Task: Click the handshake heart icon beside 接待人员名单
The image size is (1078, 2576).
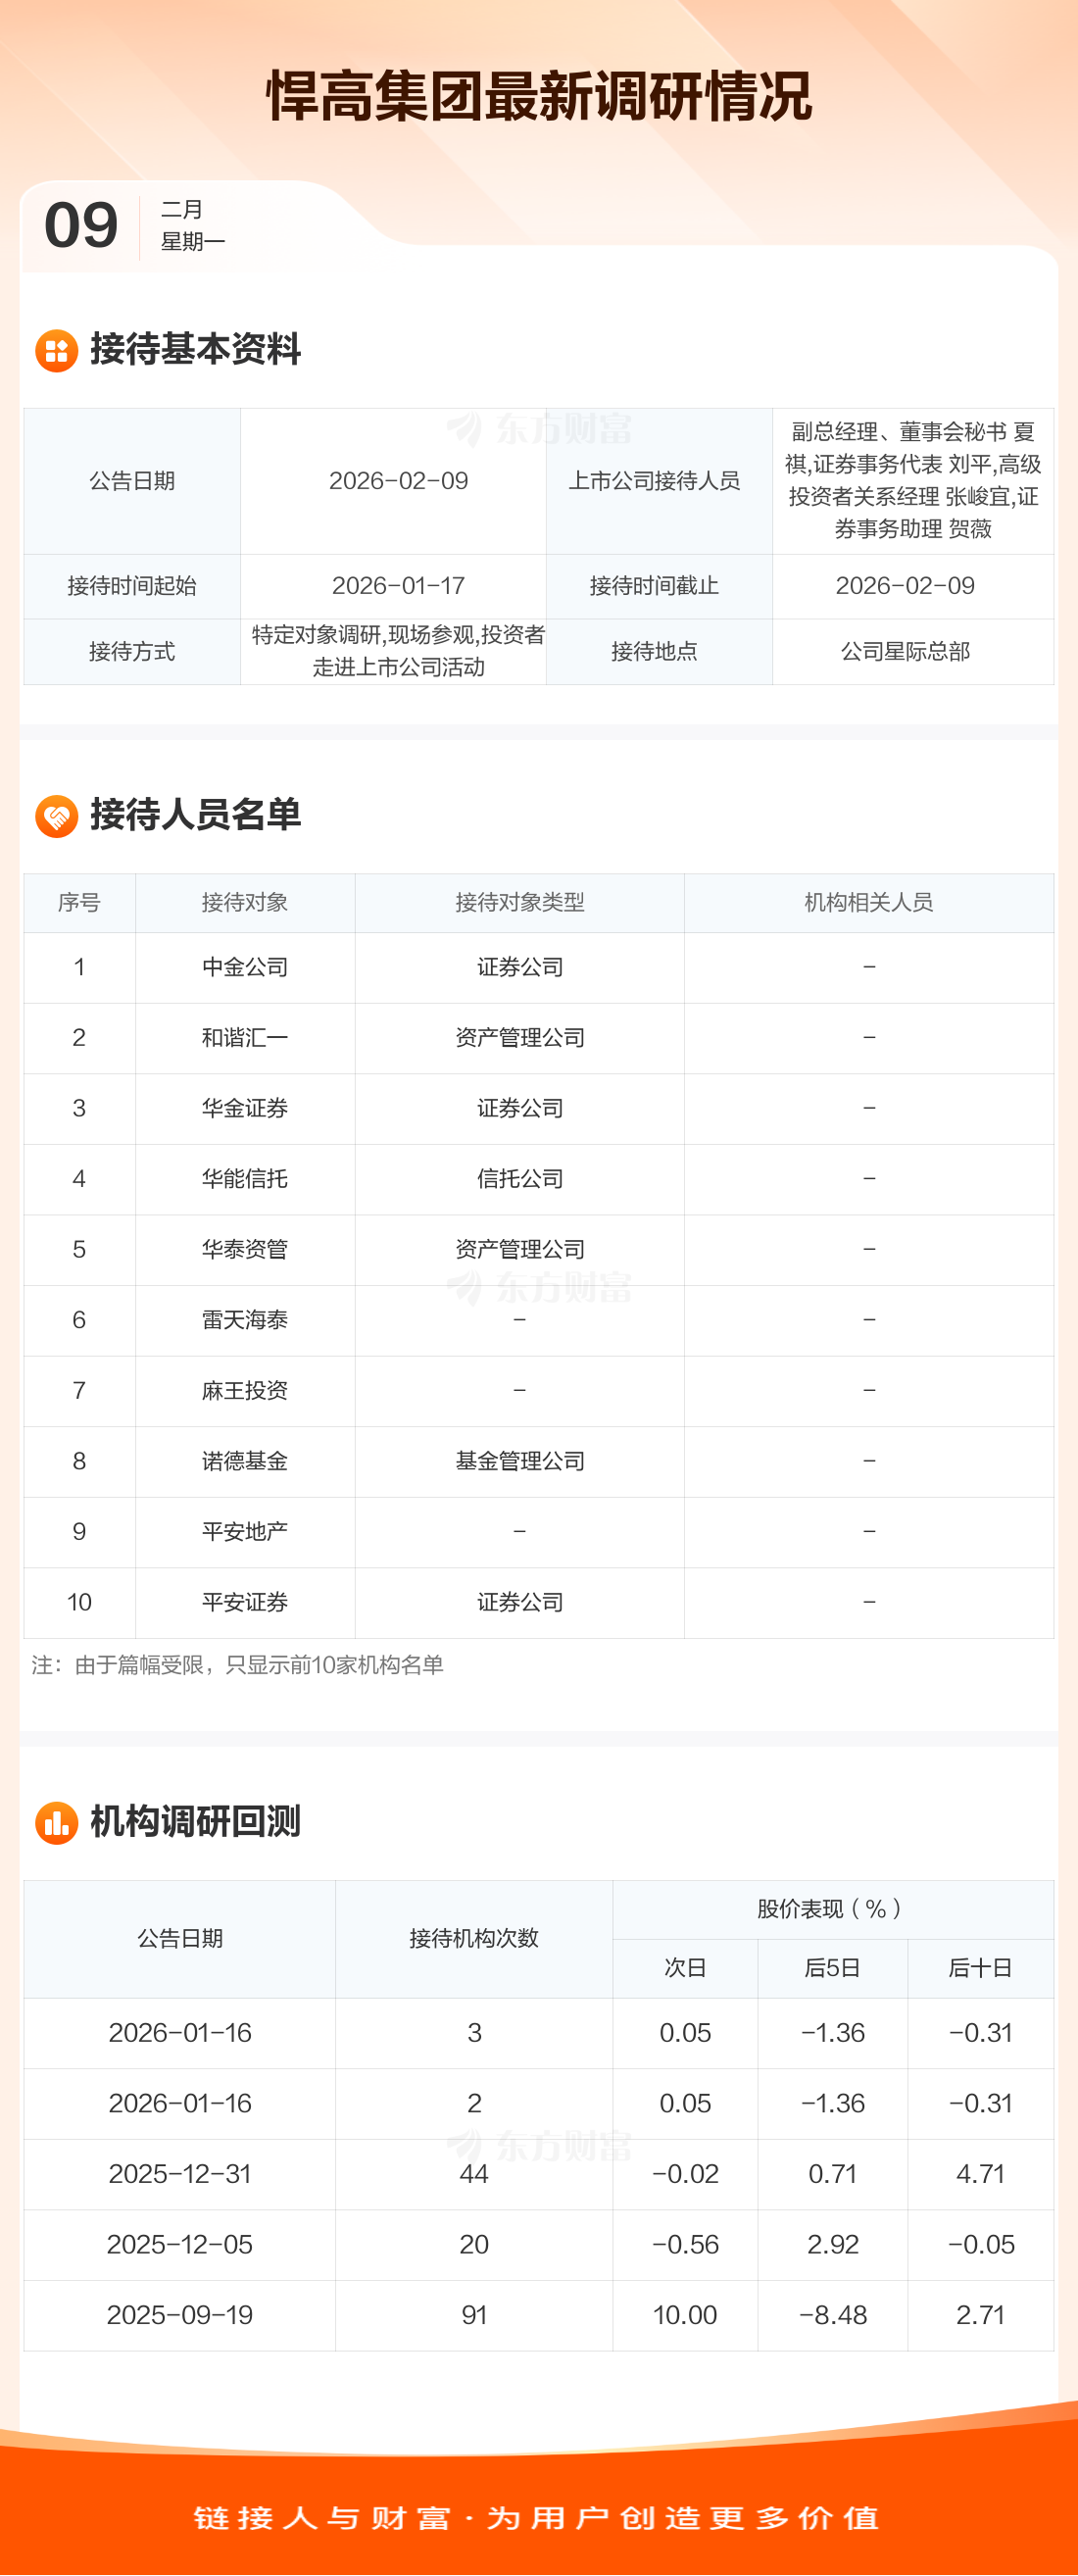Action: [57, 816]
